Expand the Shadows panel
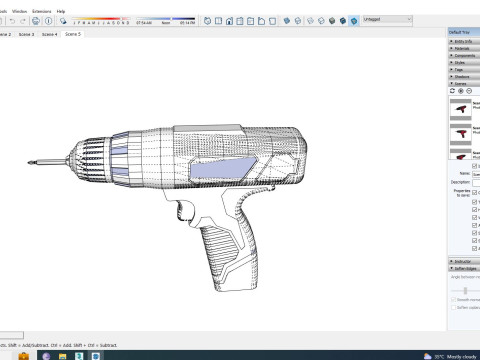480x360 pixels. pyautogui.click(x=464, y=76)
